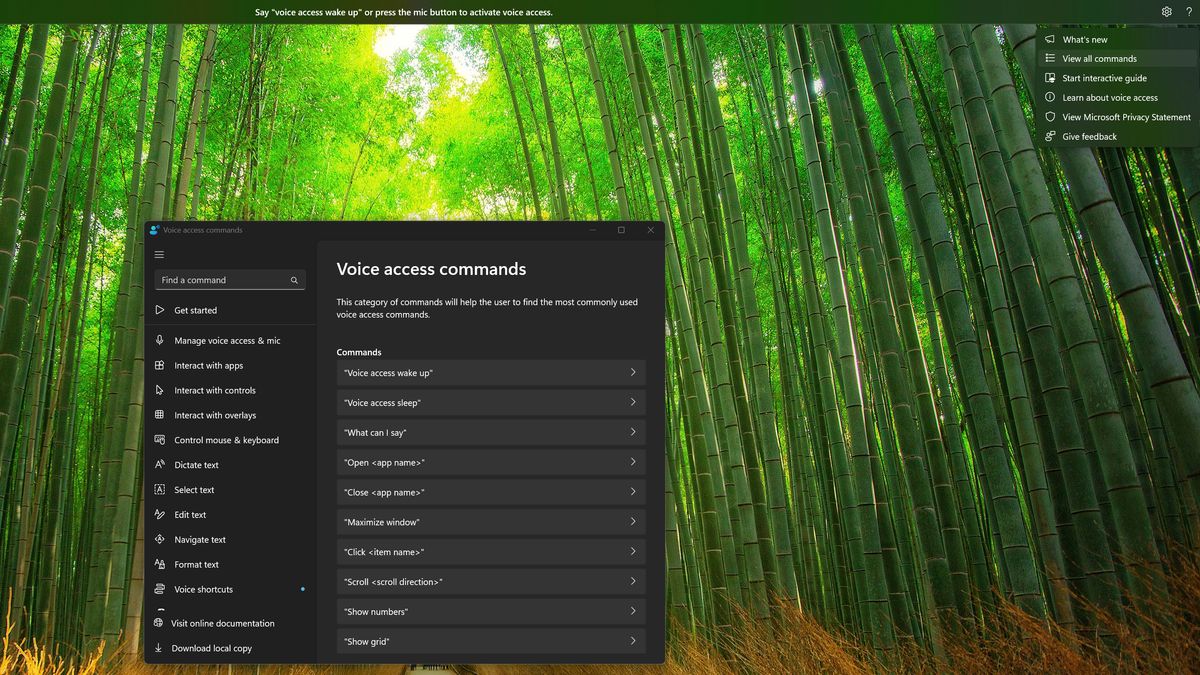Select the Dictate text category icon
The width and height of the screenshot is (1200, 675).
[x=160, y=464]
